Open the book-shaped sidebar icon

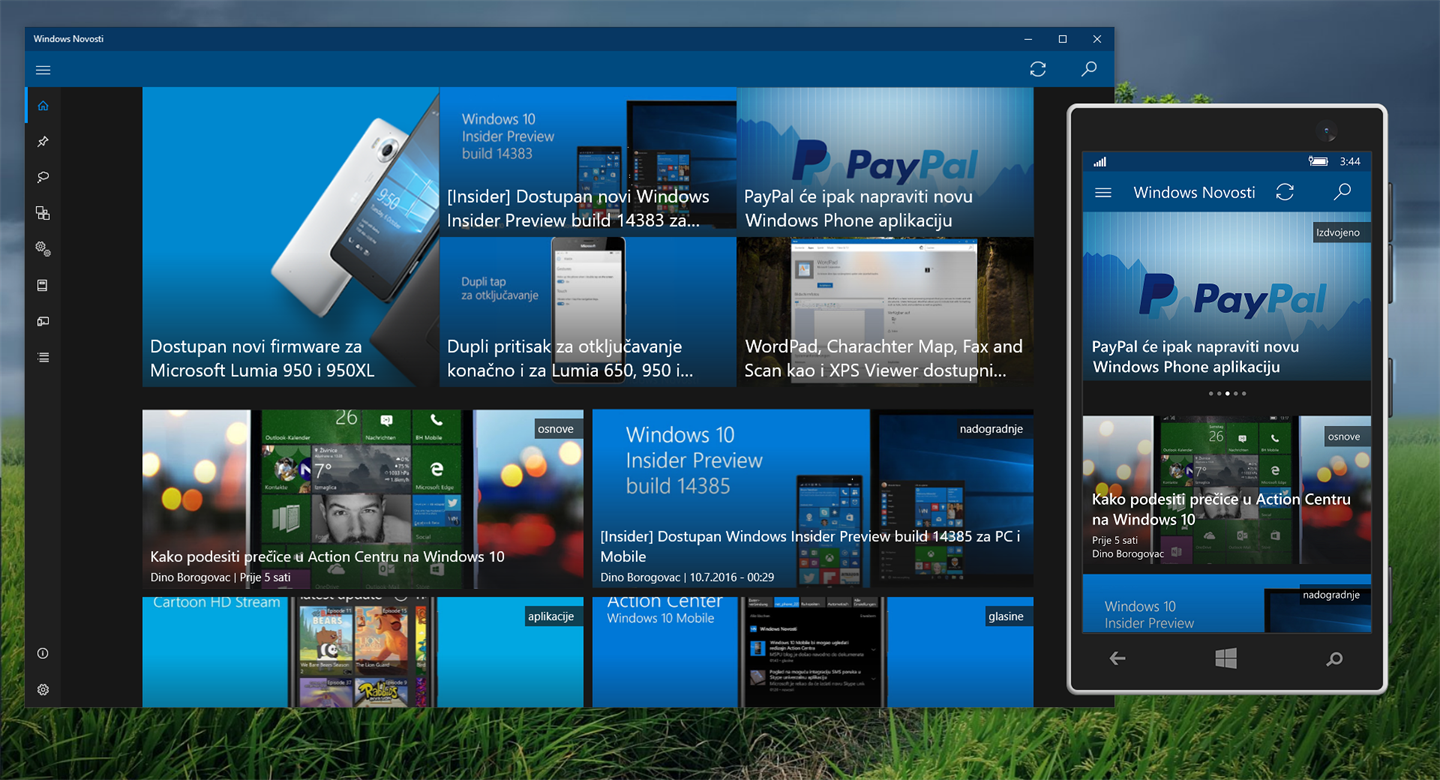click(43, 285)
